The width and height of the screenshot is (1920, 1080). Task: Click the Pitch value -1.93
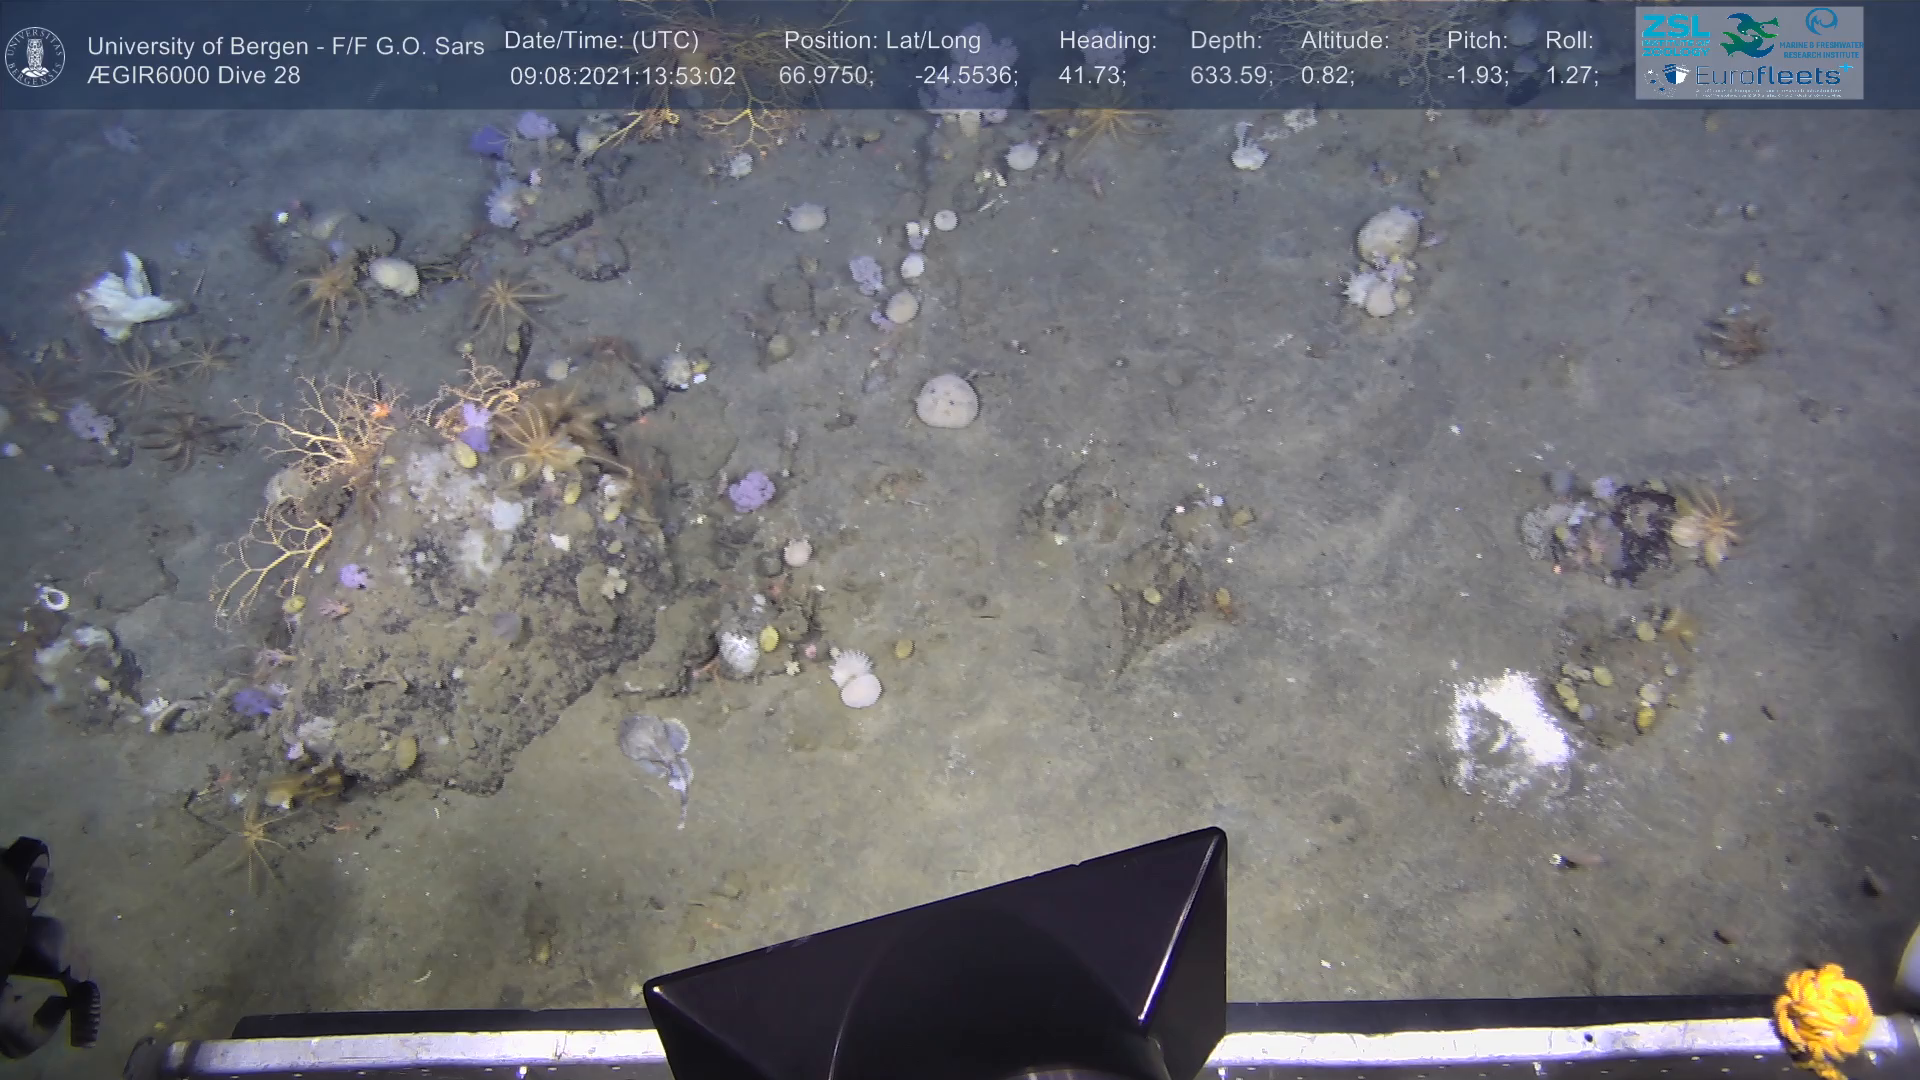coord(1476,76)
